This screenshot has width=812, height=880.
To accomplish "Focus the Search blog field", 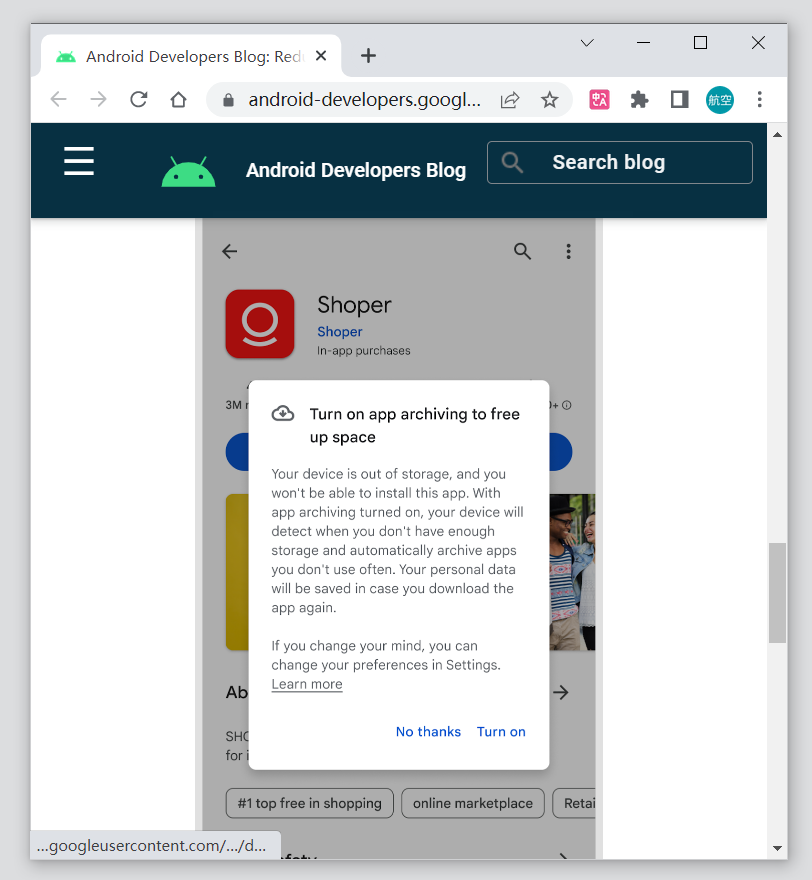I will click(620, 162).
